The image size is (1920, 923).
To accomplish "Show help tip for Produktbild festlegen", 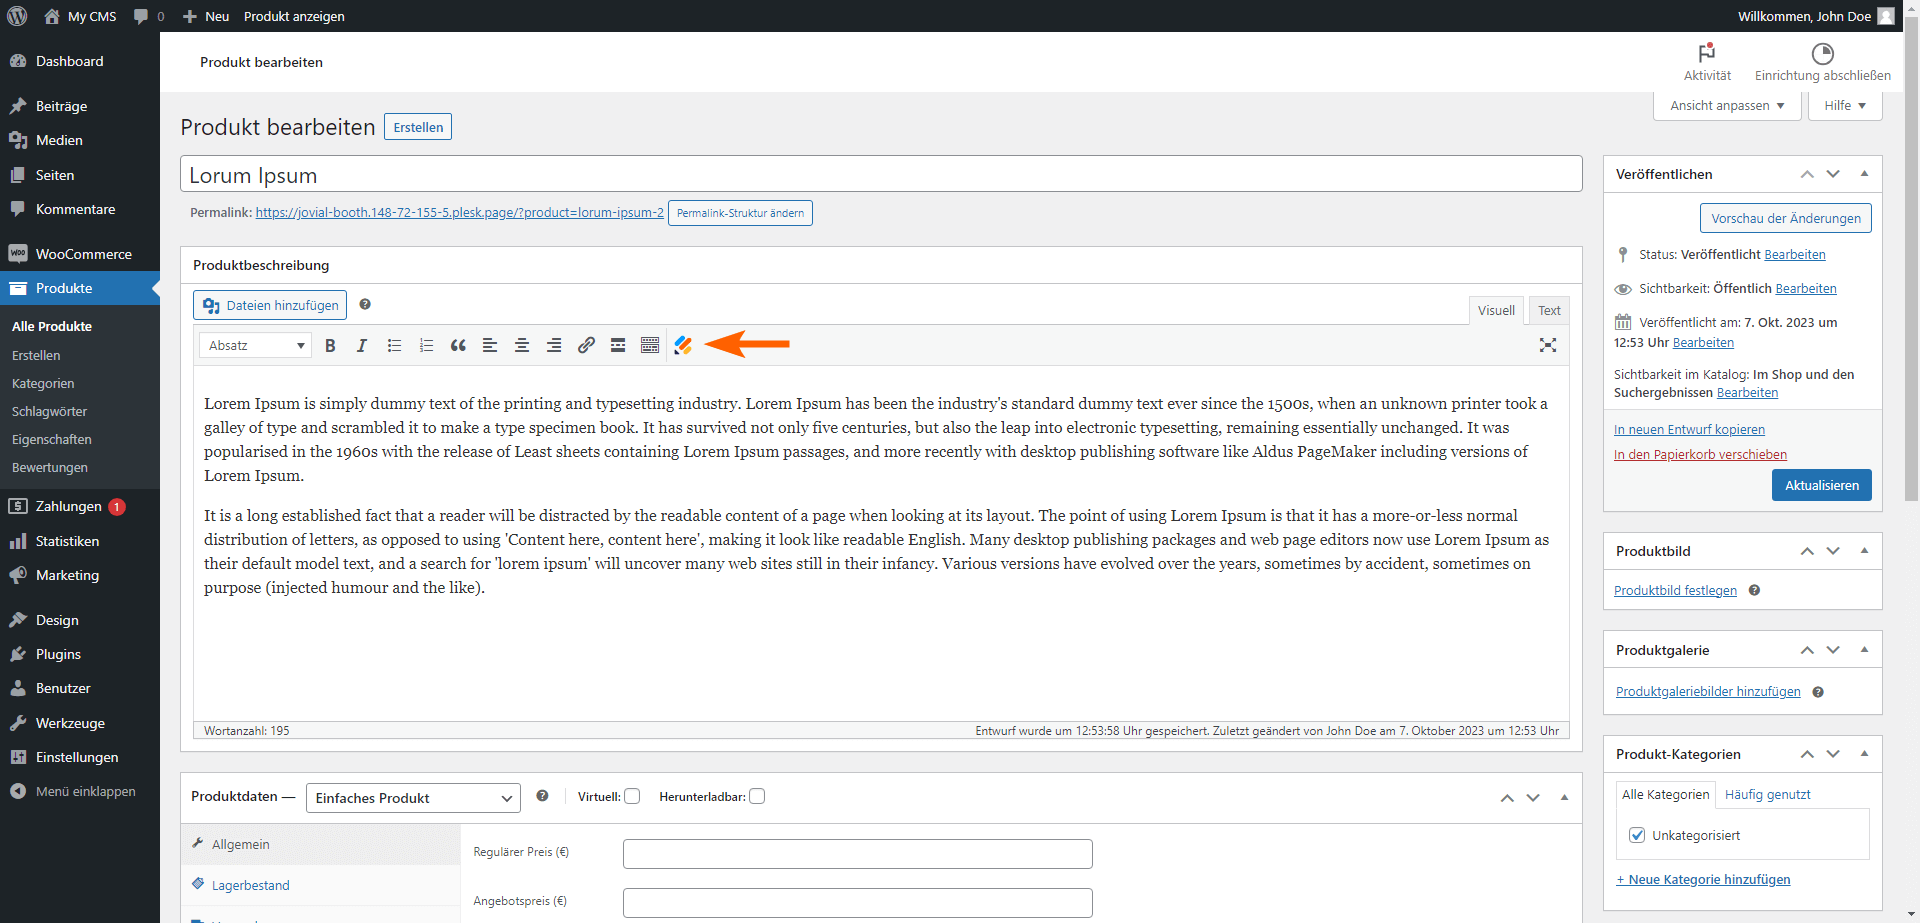I will [1754, 590].
